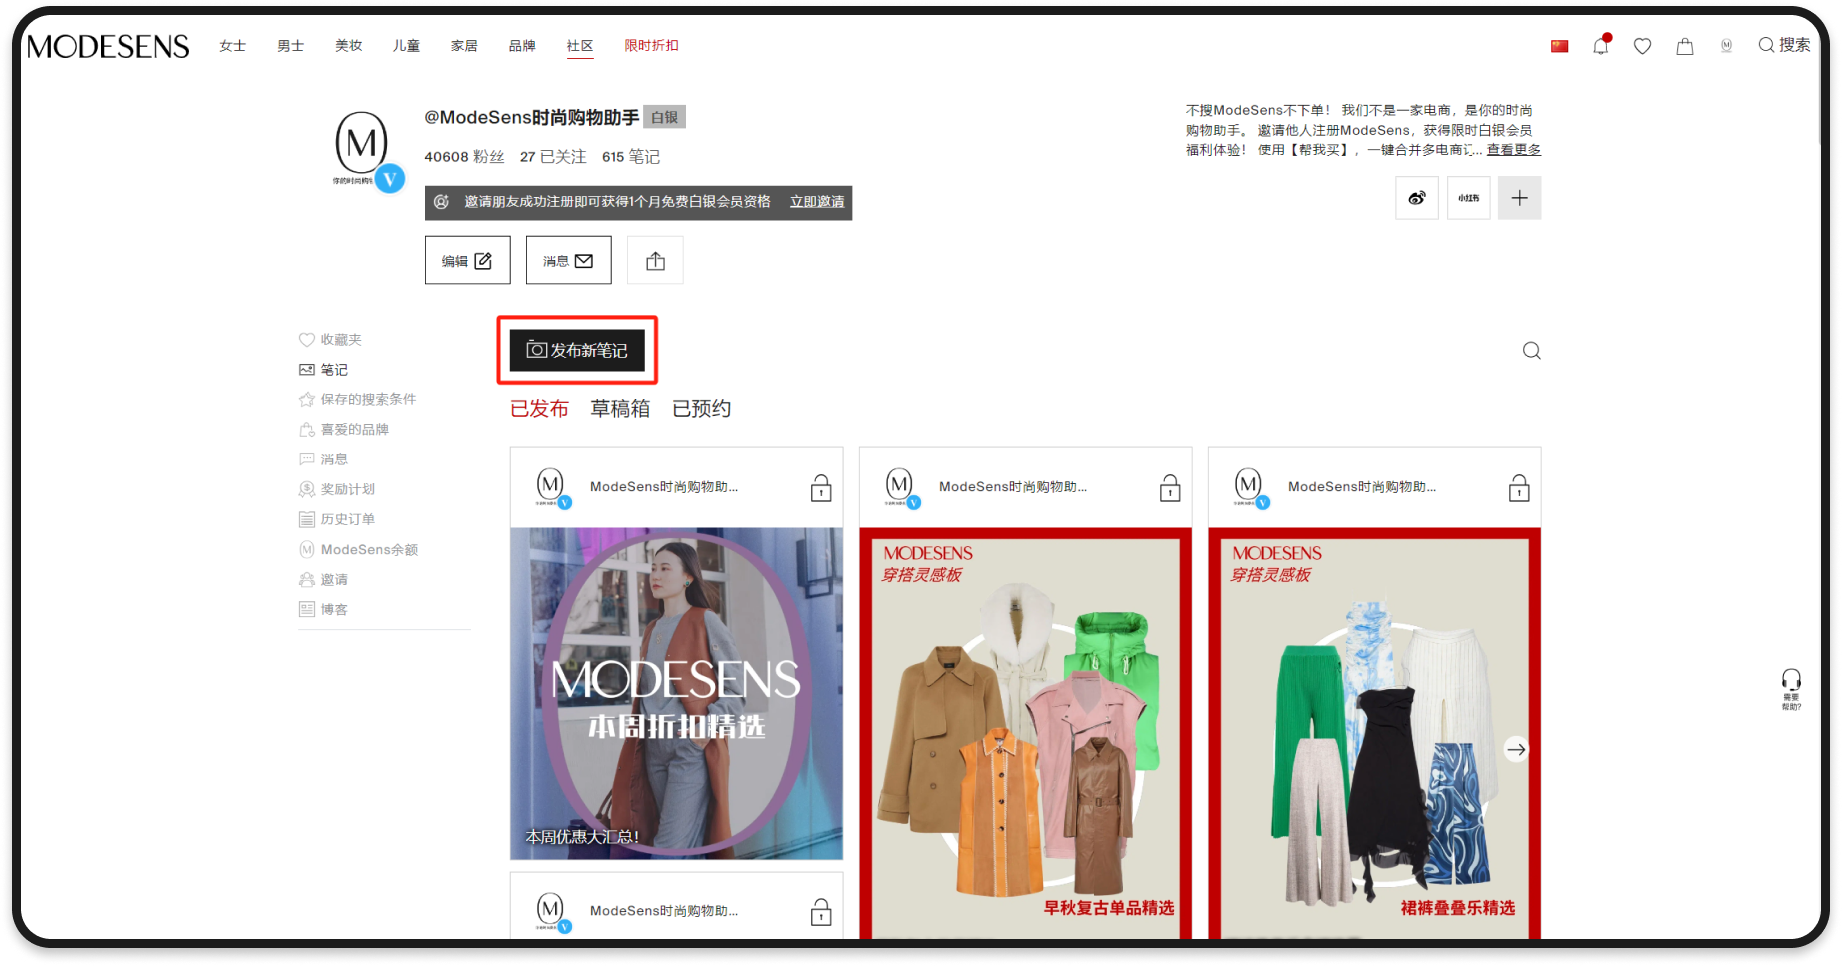Image resolution: width=1842 pixels, height=966 pixels.
Task: Click the wishlist heart icon in header
Action: pos(1642,46)
